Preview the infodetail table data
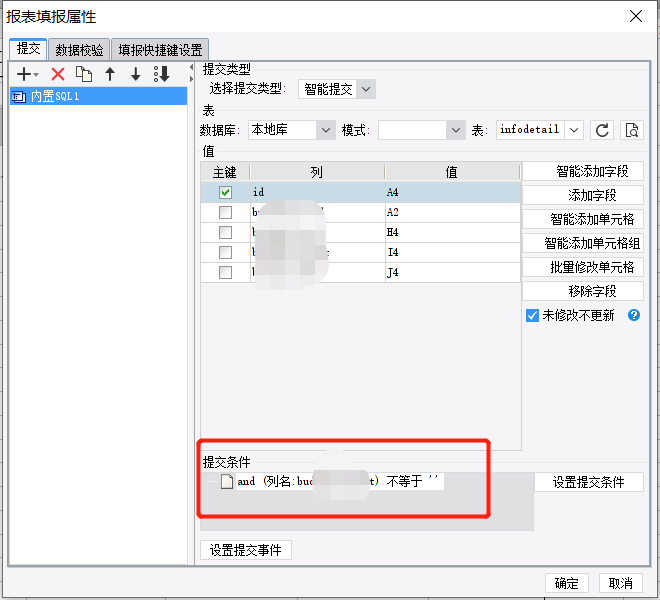660x600 pixels. click(x=632, y=130)
